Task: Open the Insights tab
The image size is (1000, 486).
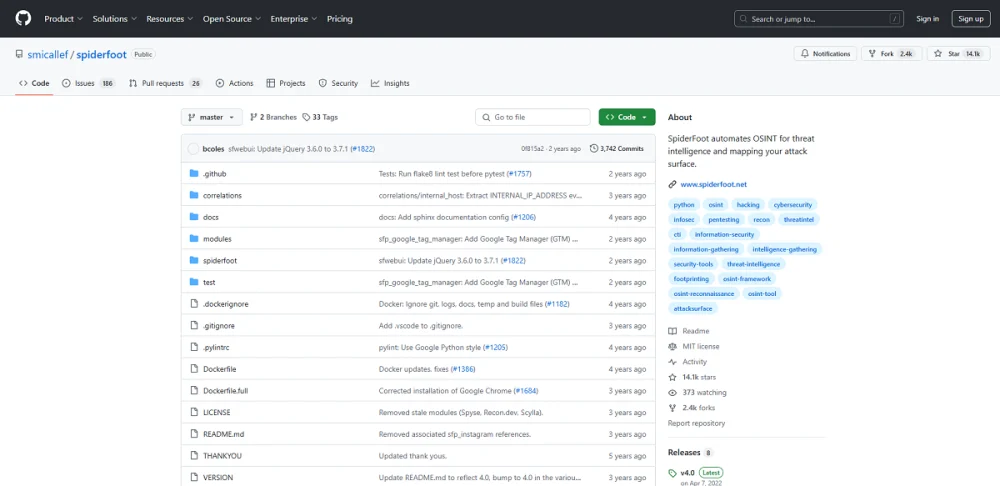Action: pyautogui.click(x=390, y=84)
